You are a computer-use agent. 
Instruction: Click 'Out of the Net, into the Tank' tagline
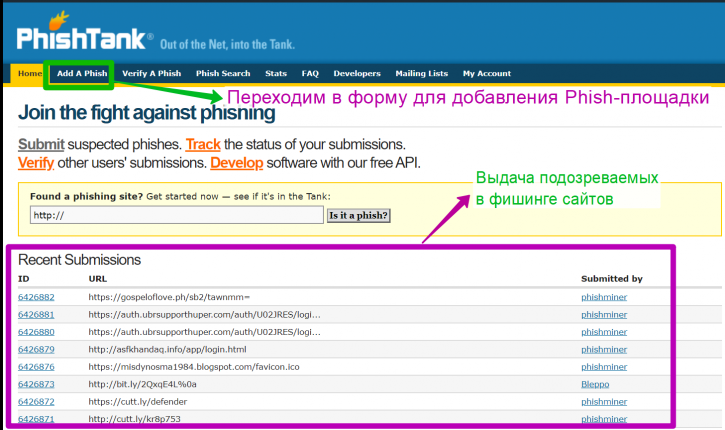coord(227,44)
